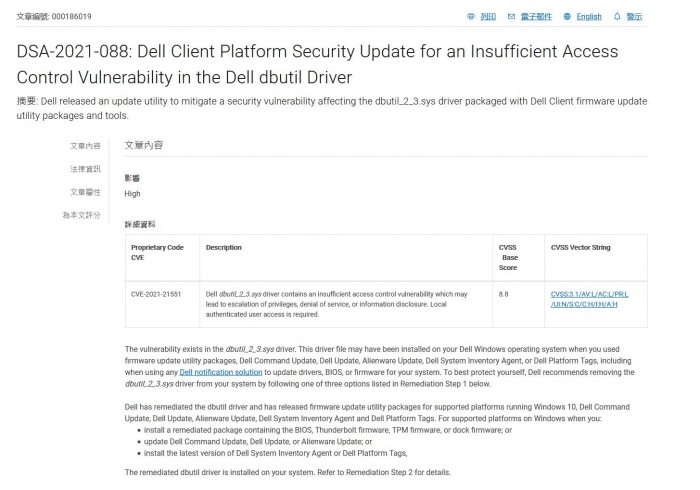Screen dimensions: 700x490
Task: Jump to 文章內容 in the side navigation
Action: [85, 146]
